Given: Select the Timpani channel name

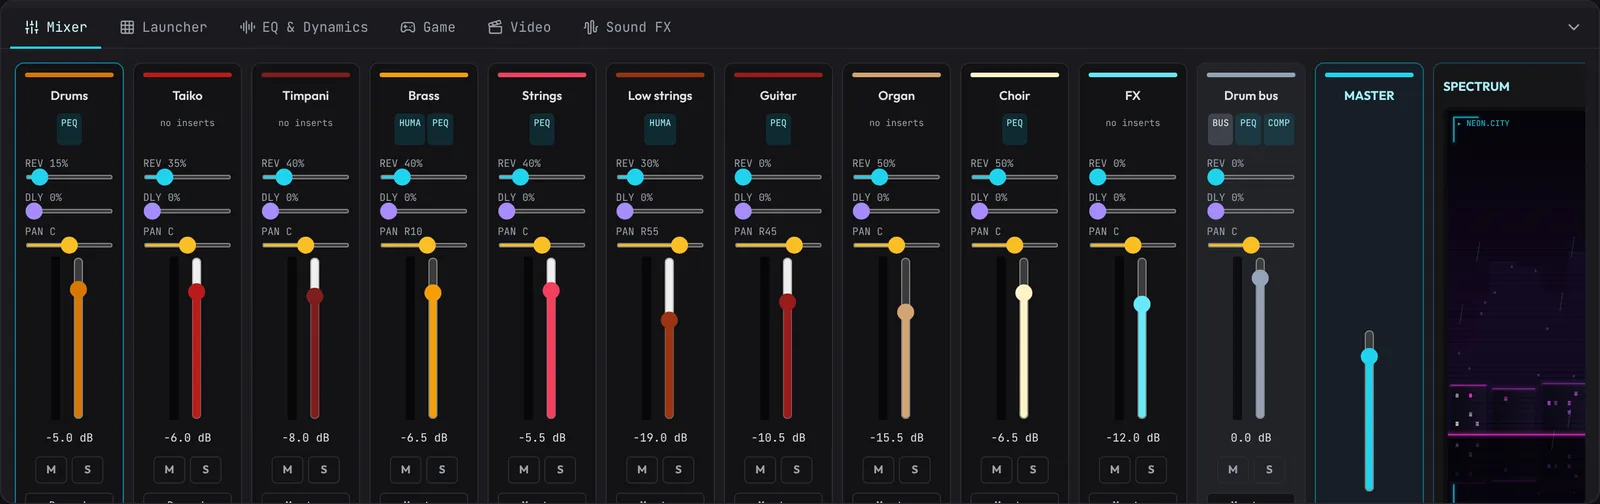Looking at the screenshot, I should coord(306,96).
